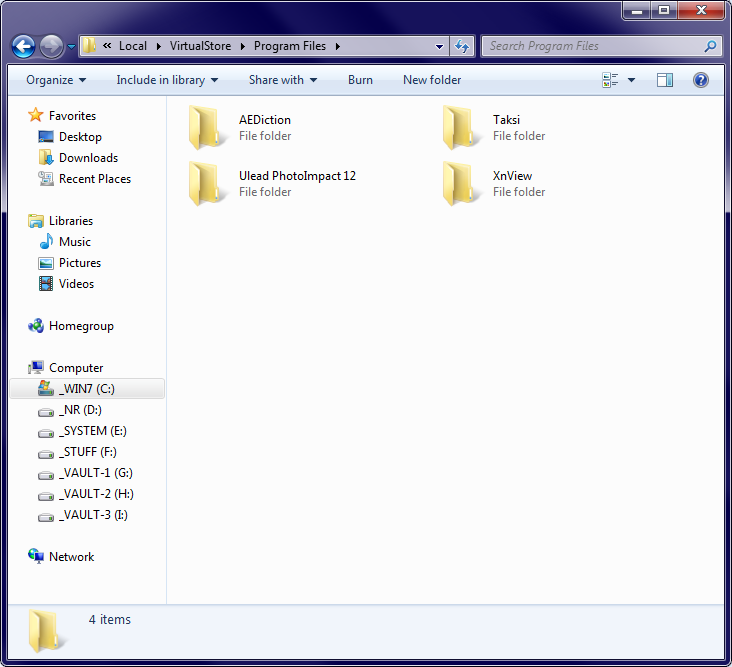732x667 pixels.
Task: Go back with the Back arrow button
Action: click(x=23, y=46)
